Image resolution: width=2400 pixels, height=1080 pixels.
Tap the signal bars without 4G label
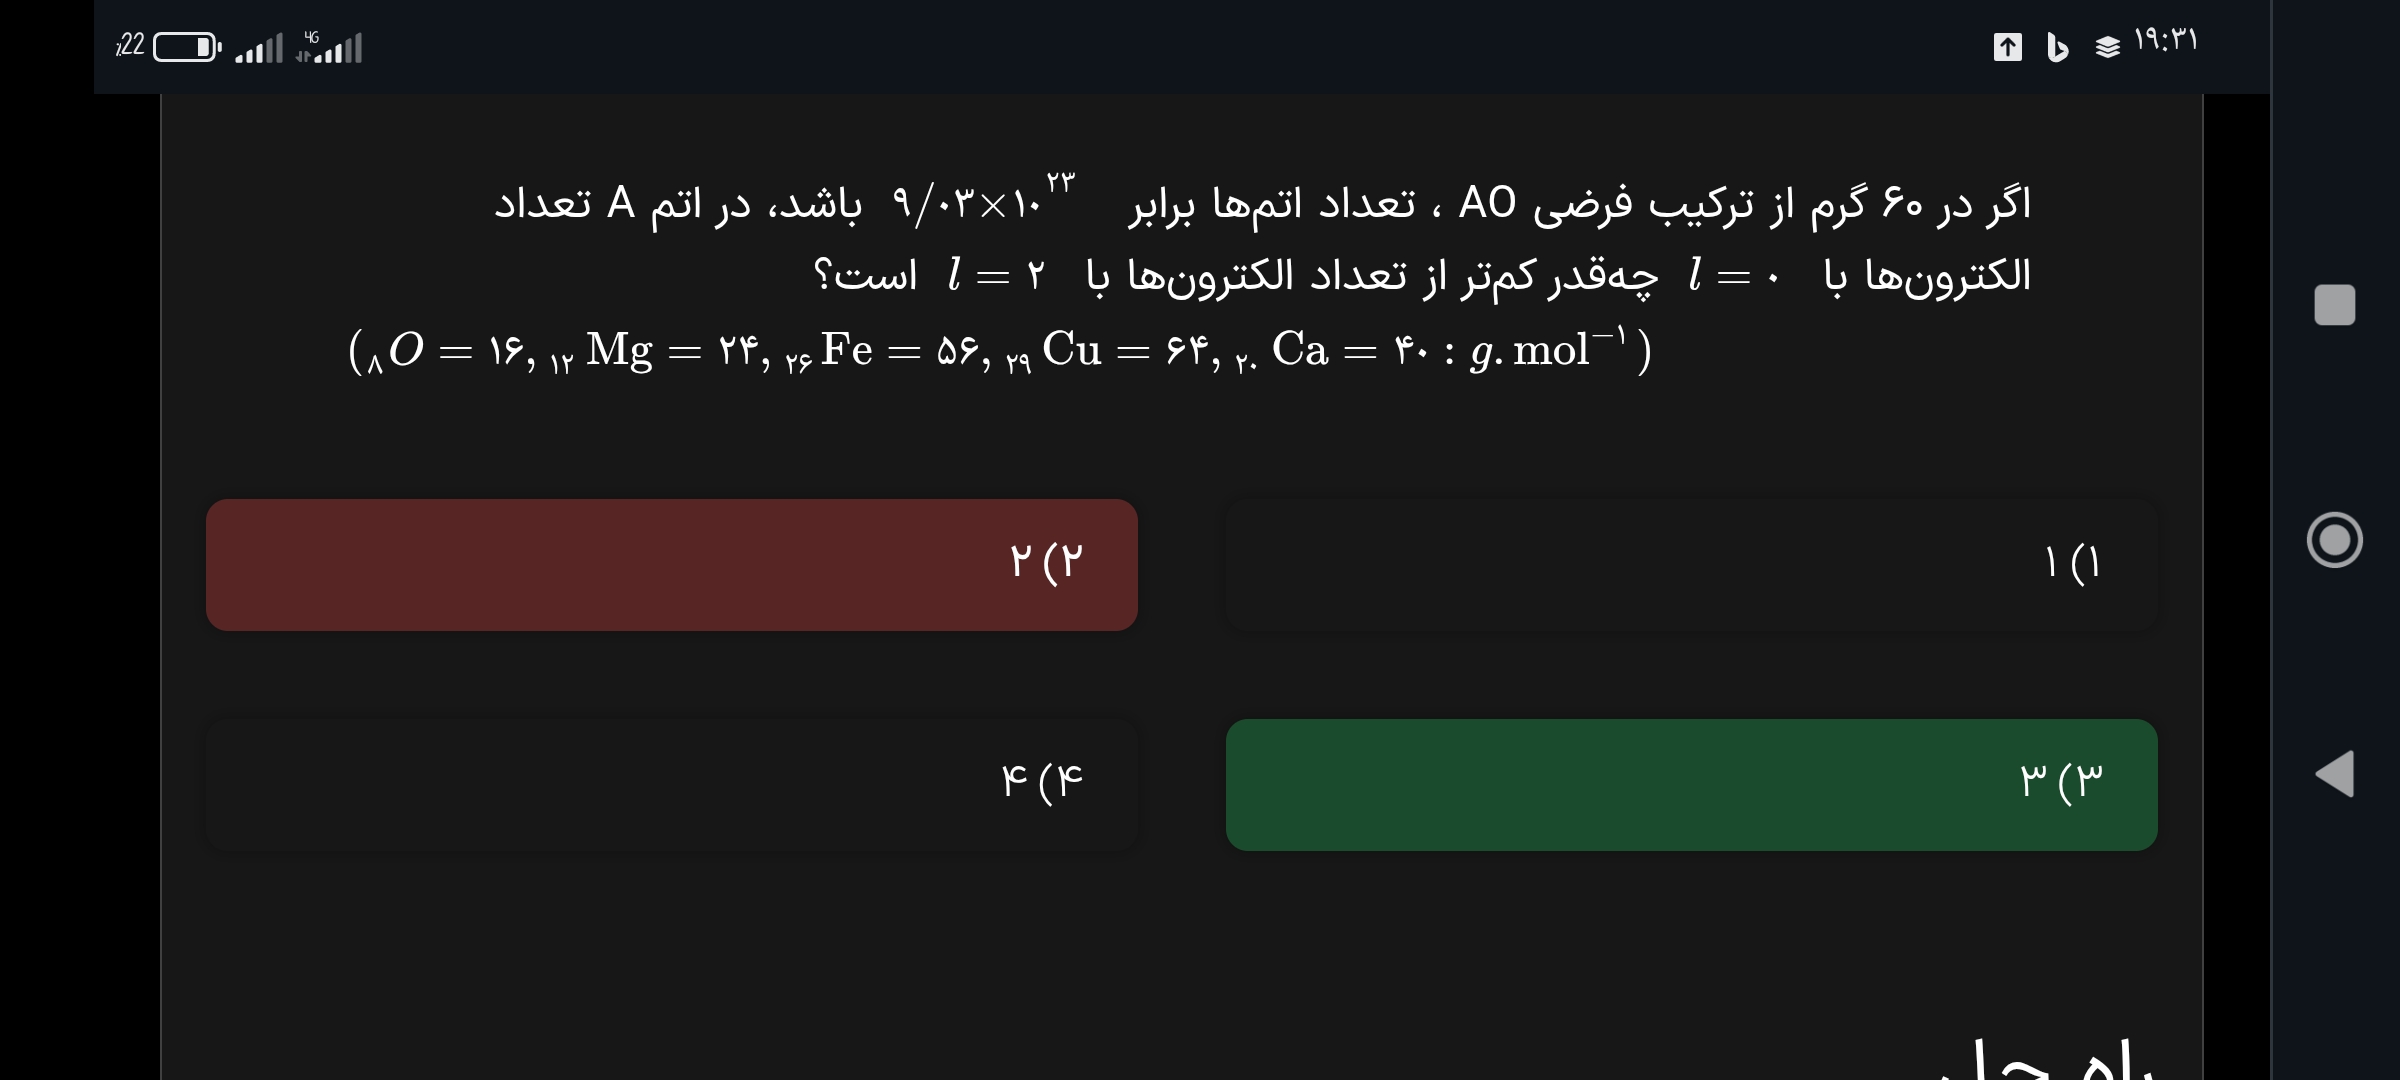pos(259,48)
